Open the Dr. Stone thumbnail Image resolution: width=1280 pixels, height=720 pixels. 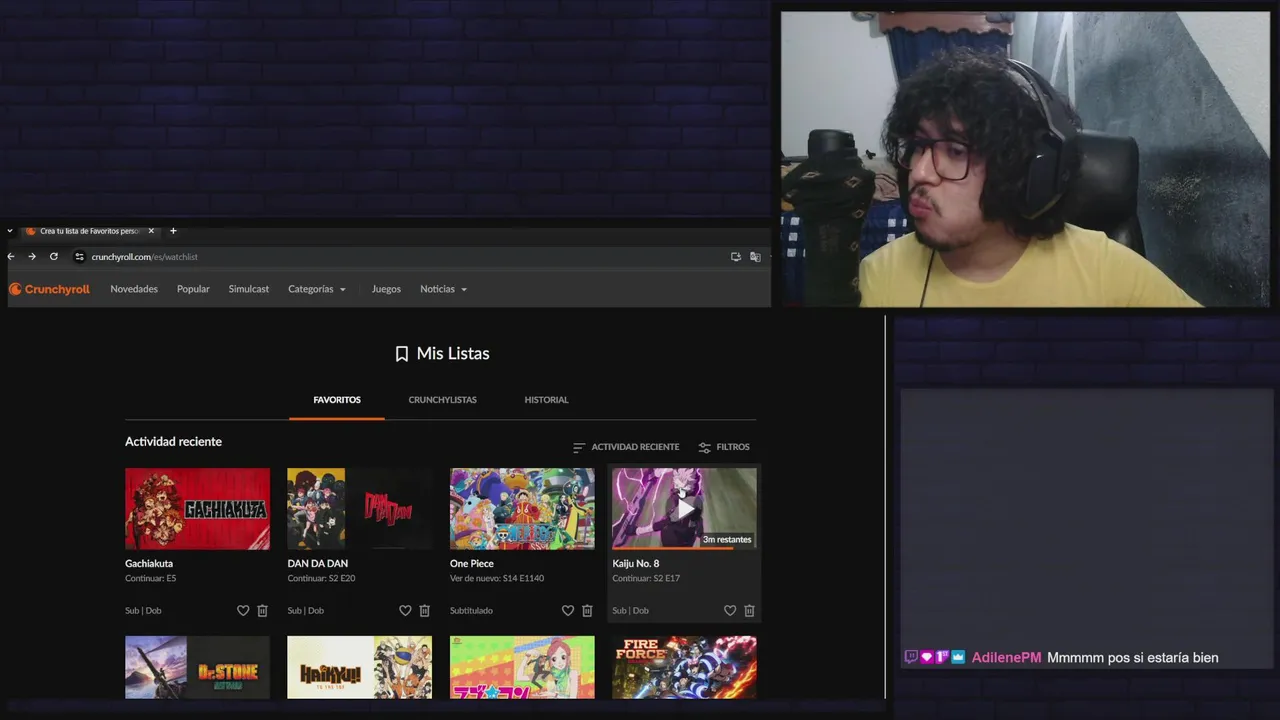coord(197,667)
